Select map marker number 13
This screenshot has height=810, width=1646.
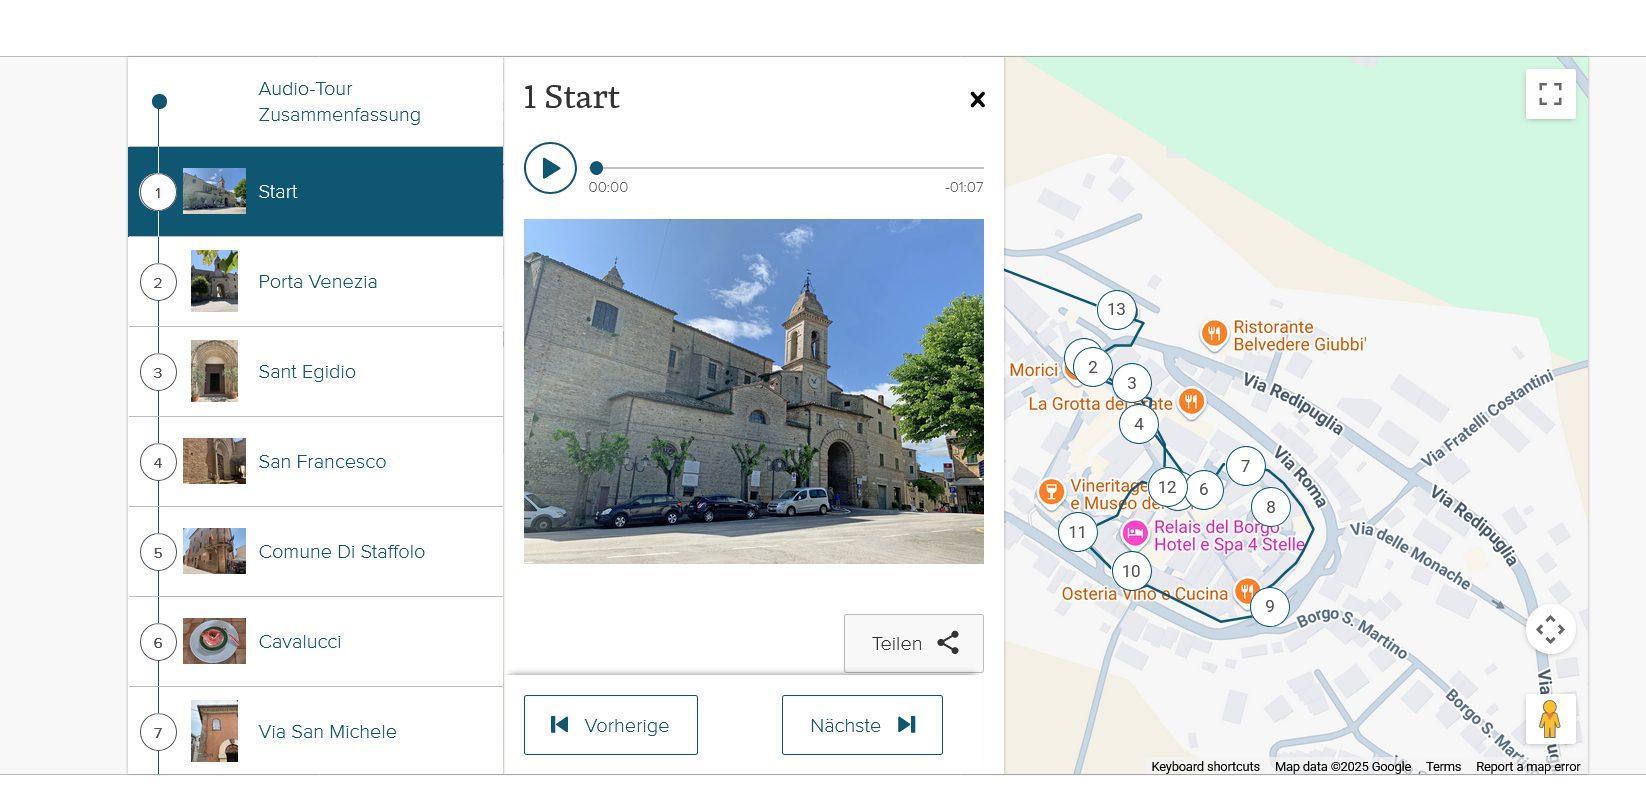tap(1116, 310)
